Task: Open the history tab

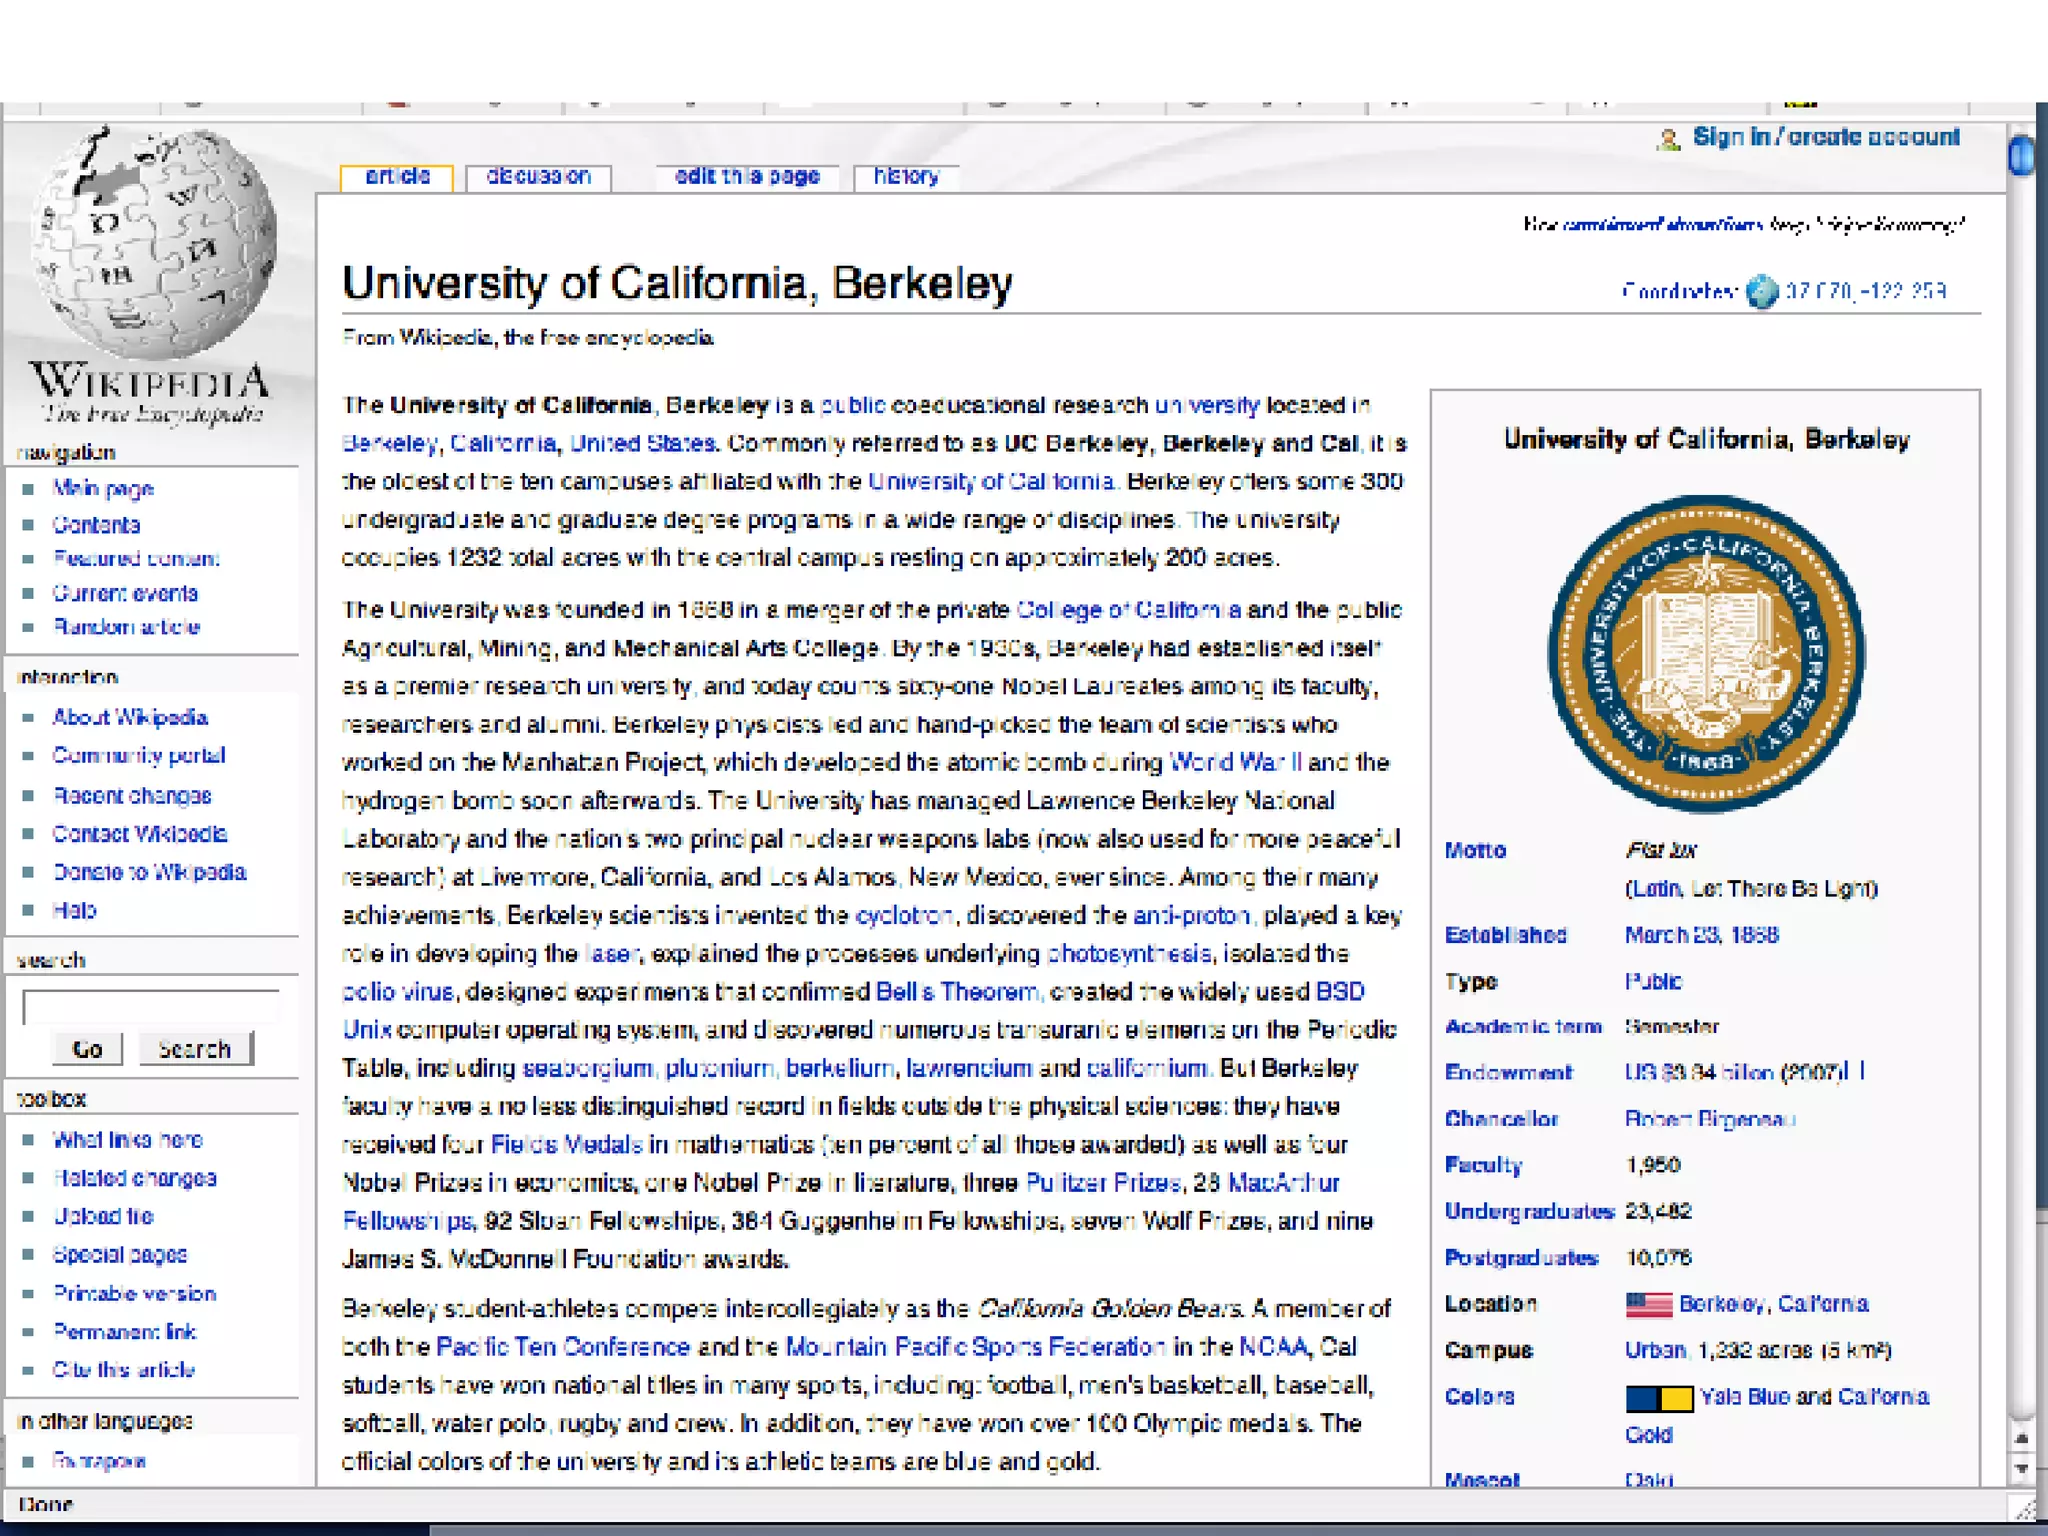Action: tap(906, 177)
